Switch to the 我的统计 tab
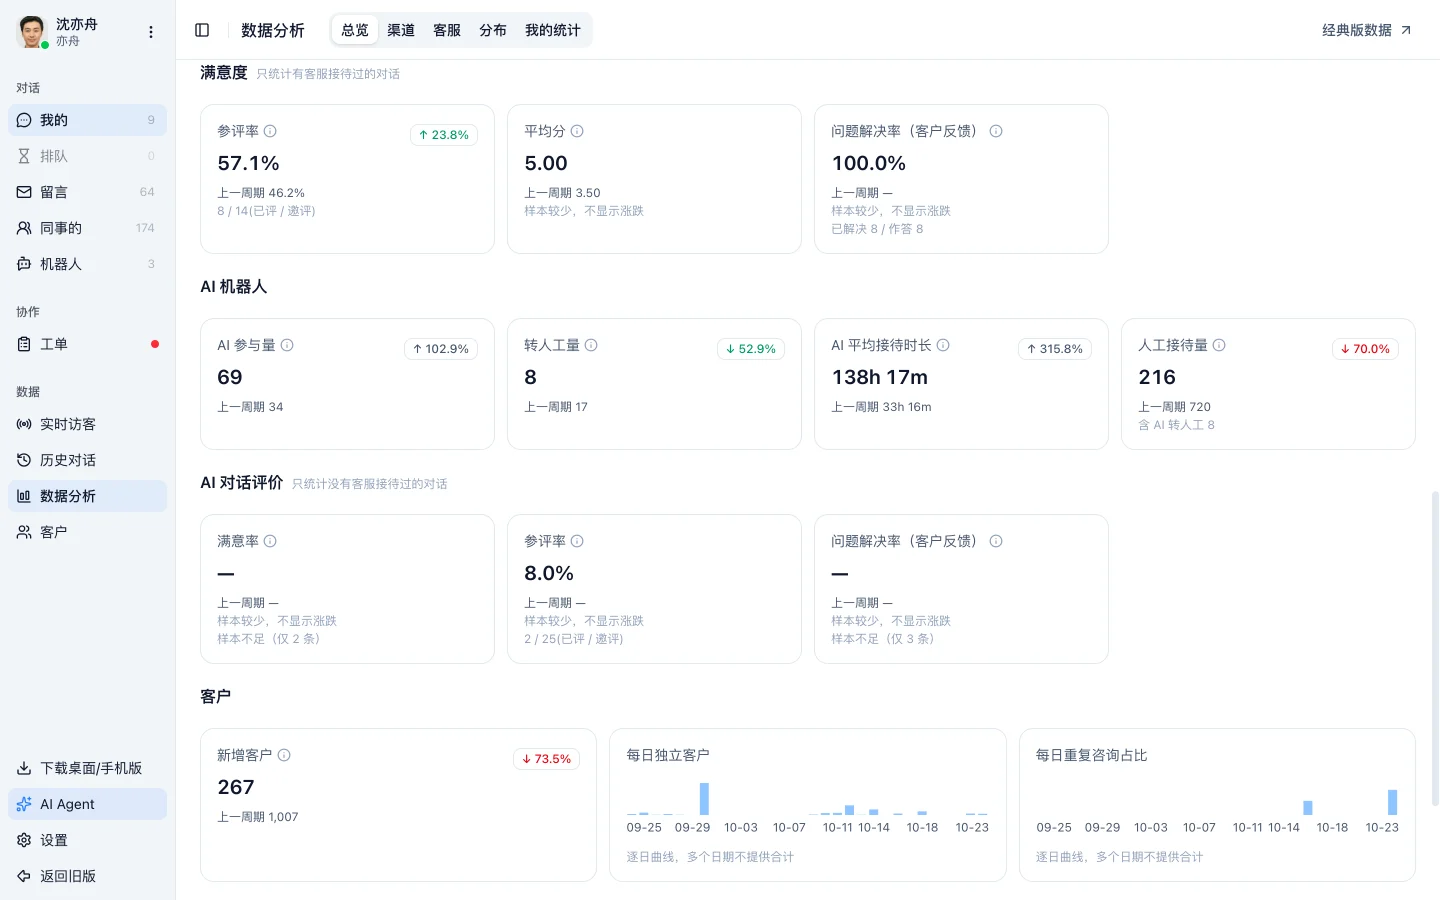 pyautogui.click(x=553, y=30)
